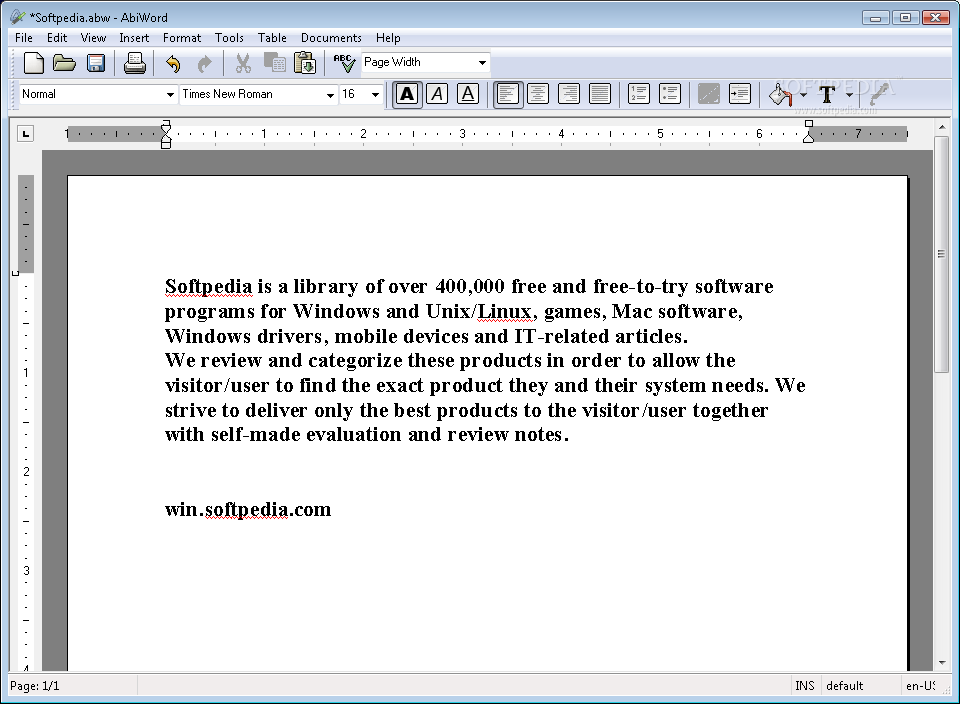
Task: Open the Format menu
Action: point(182,38)
